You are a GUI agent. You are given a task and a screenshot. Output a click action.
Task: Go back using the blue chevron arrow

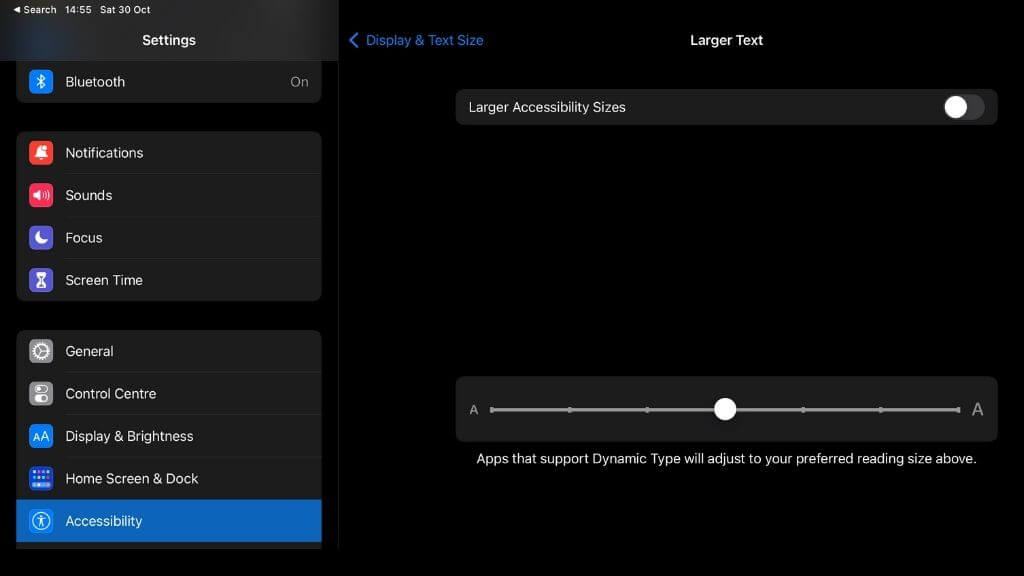pos(354,40)
